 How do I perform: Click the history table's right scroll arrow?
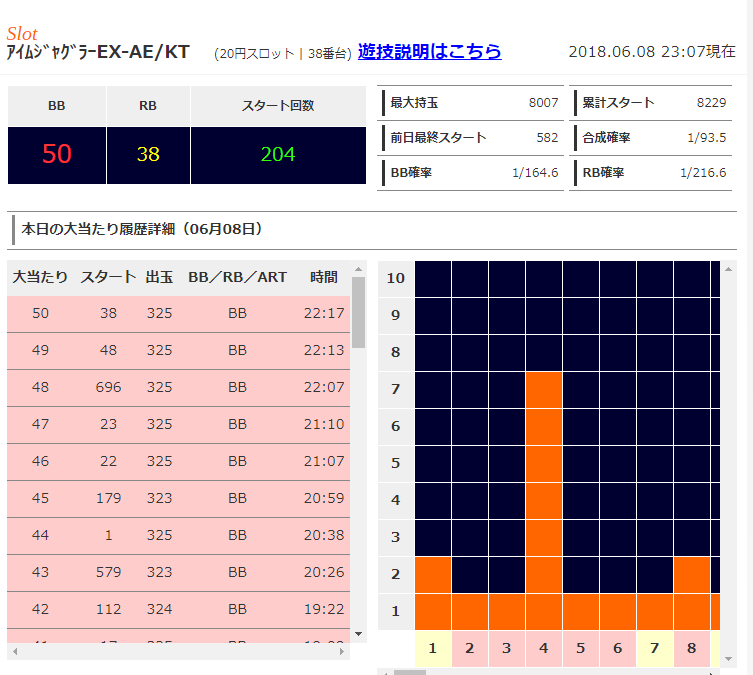pyautogui.click(x=342, y=651)
